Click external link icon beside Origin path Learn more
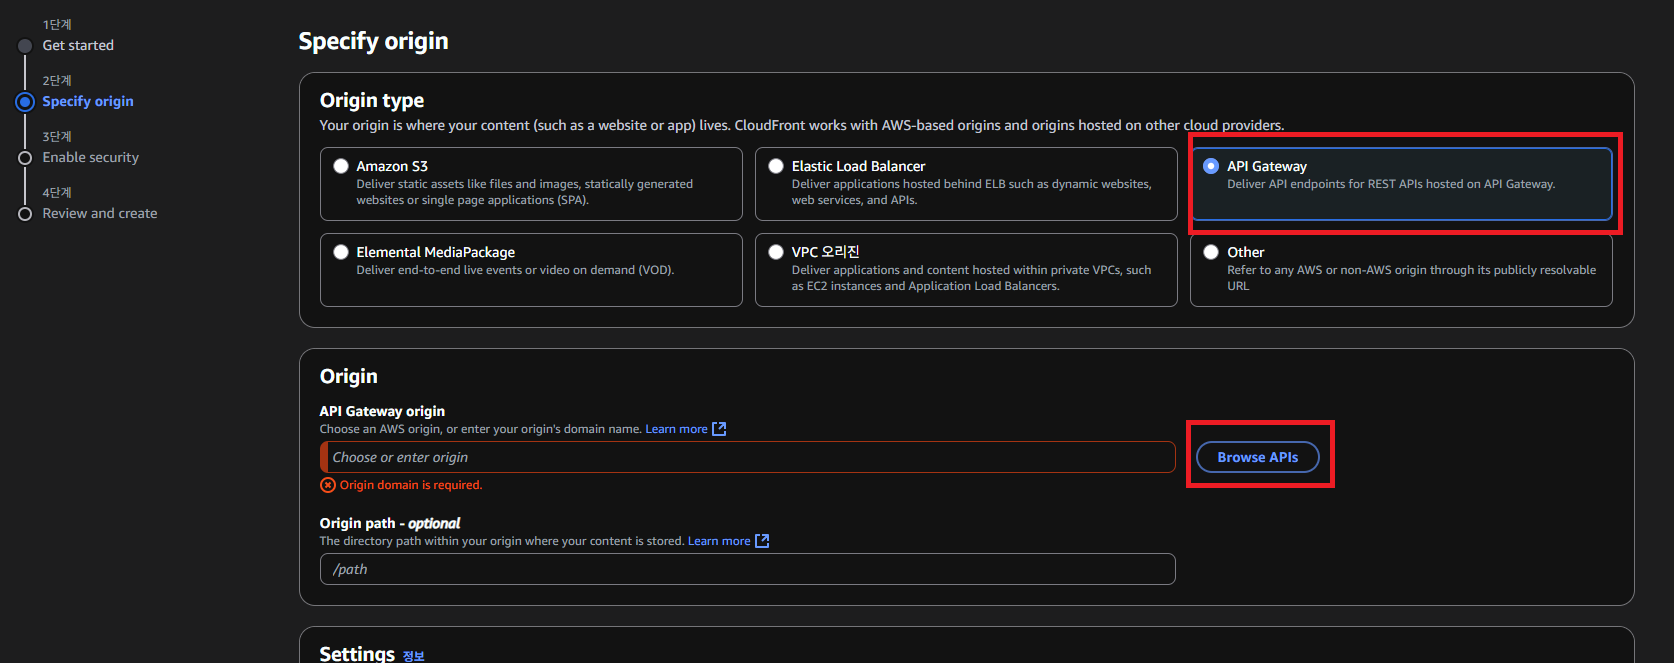Image resolution: width=1674 pixels, height=663 pixels. 762,541
